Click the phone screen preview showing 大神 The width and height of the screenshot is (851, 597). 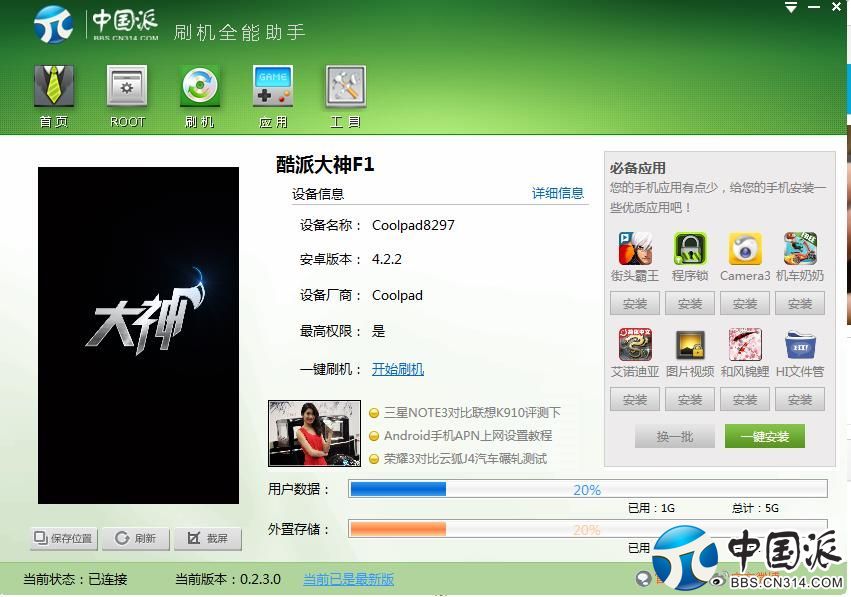click(138, 335)
